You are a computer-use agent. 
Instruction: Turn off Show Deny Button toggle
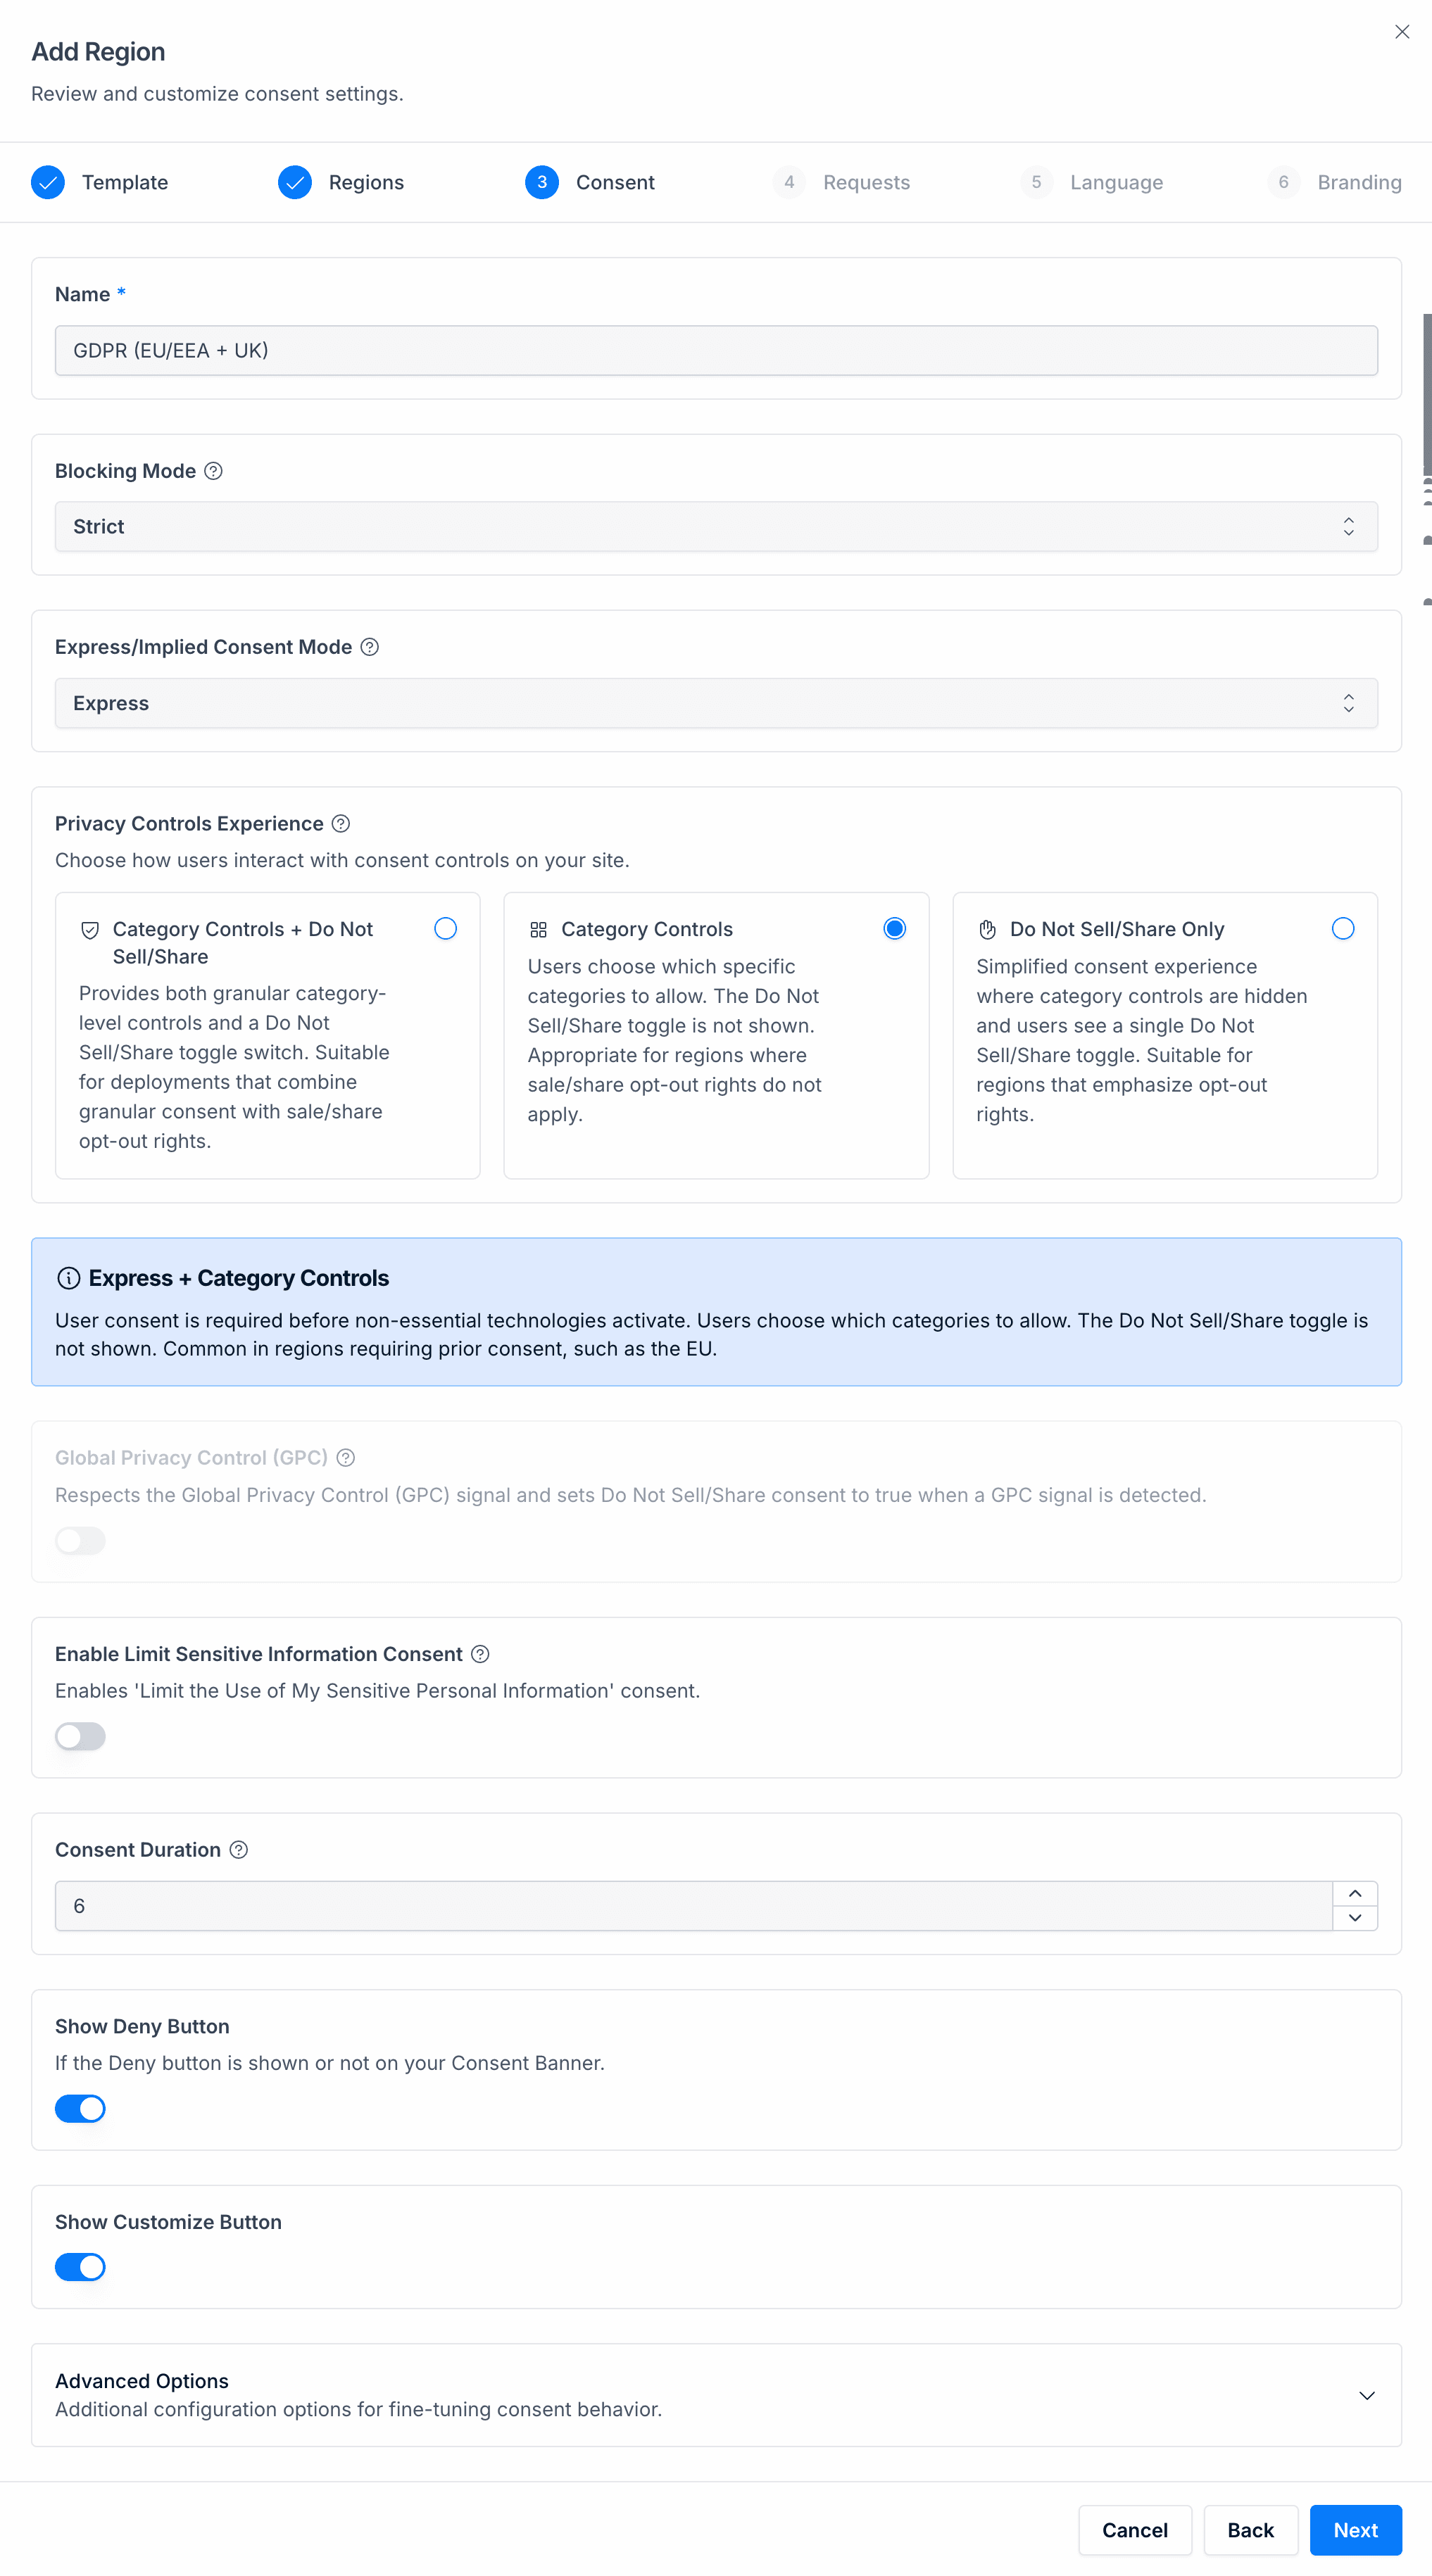point(80,2108)
